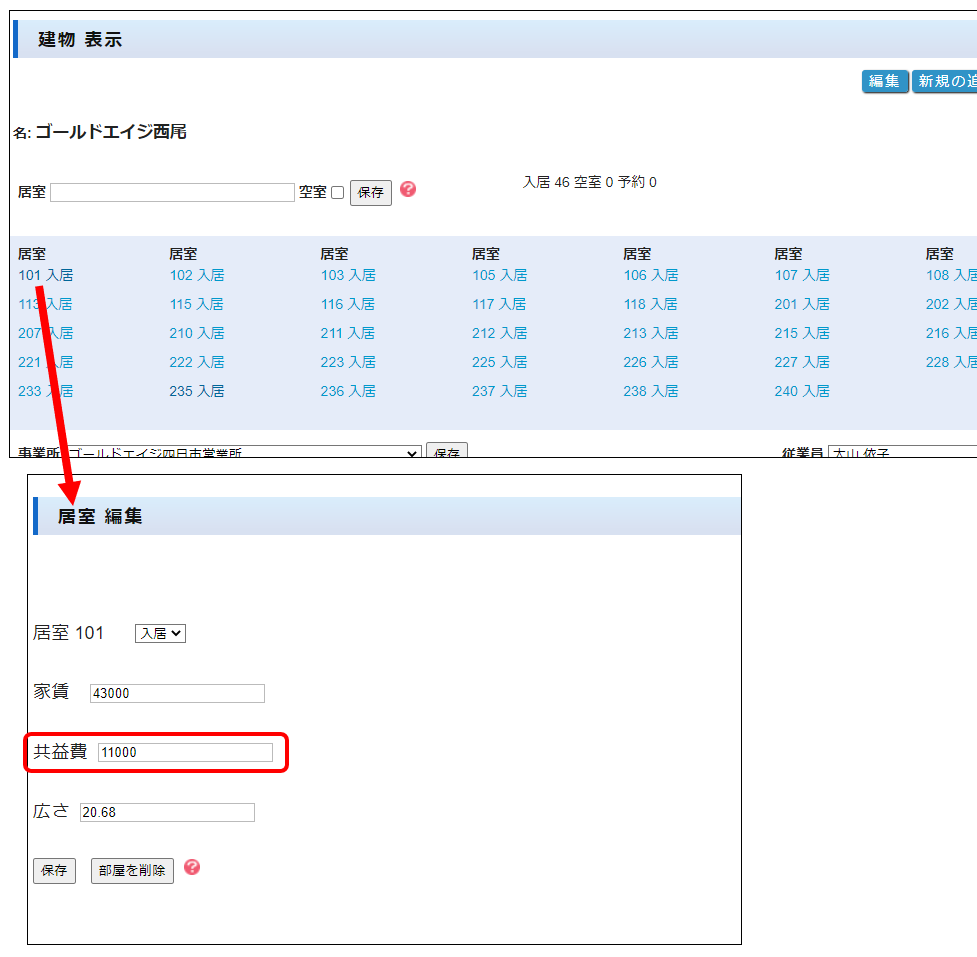
Task: Click the 共益費 field showing 11000
Action: pyautogui.click(x=185, y=753)
